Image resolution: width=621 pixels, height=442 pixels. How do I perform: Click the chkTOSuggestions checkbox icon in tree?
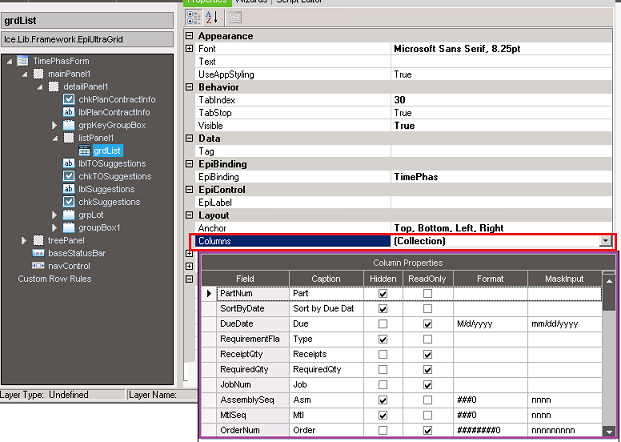pos(69,176)
